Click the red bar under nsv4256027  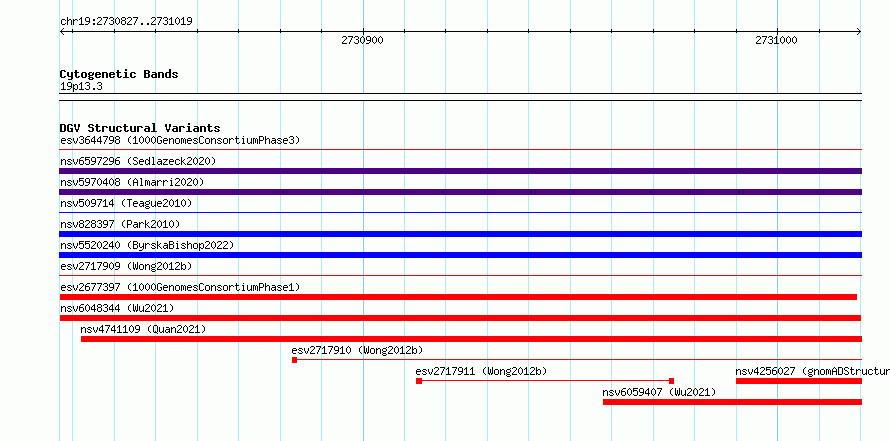pos(799,381)
